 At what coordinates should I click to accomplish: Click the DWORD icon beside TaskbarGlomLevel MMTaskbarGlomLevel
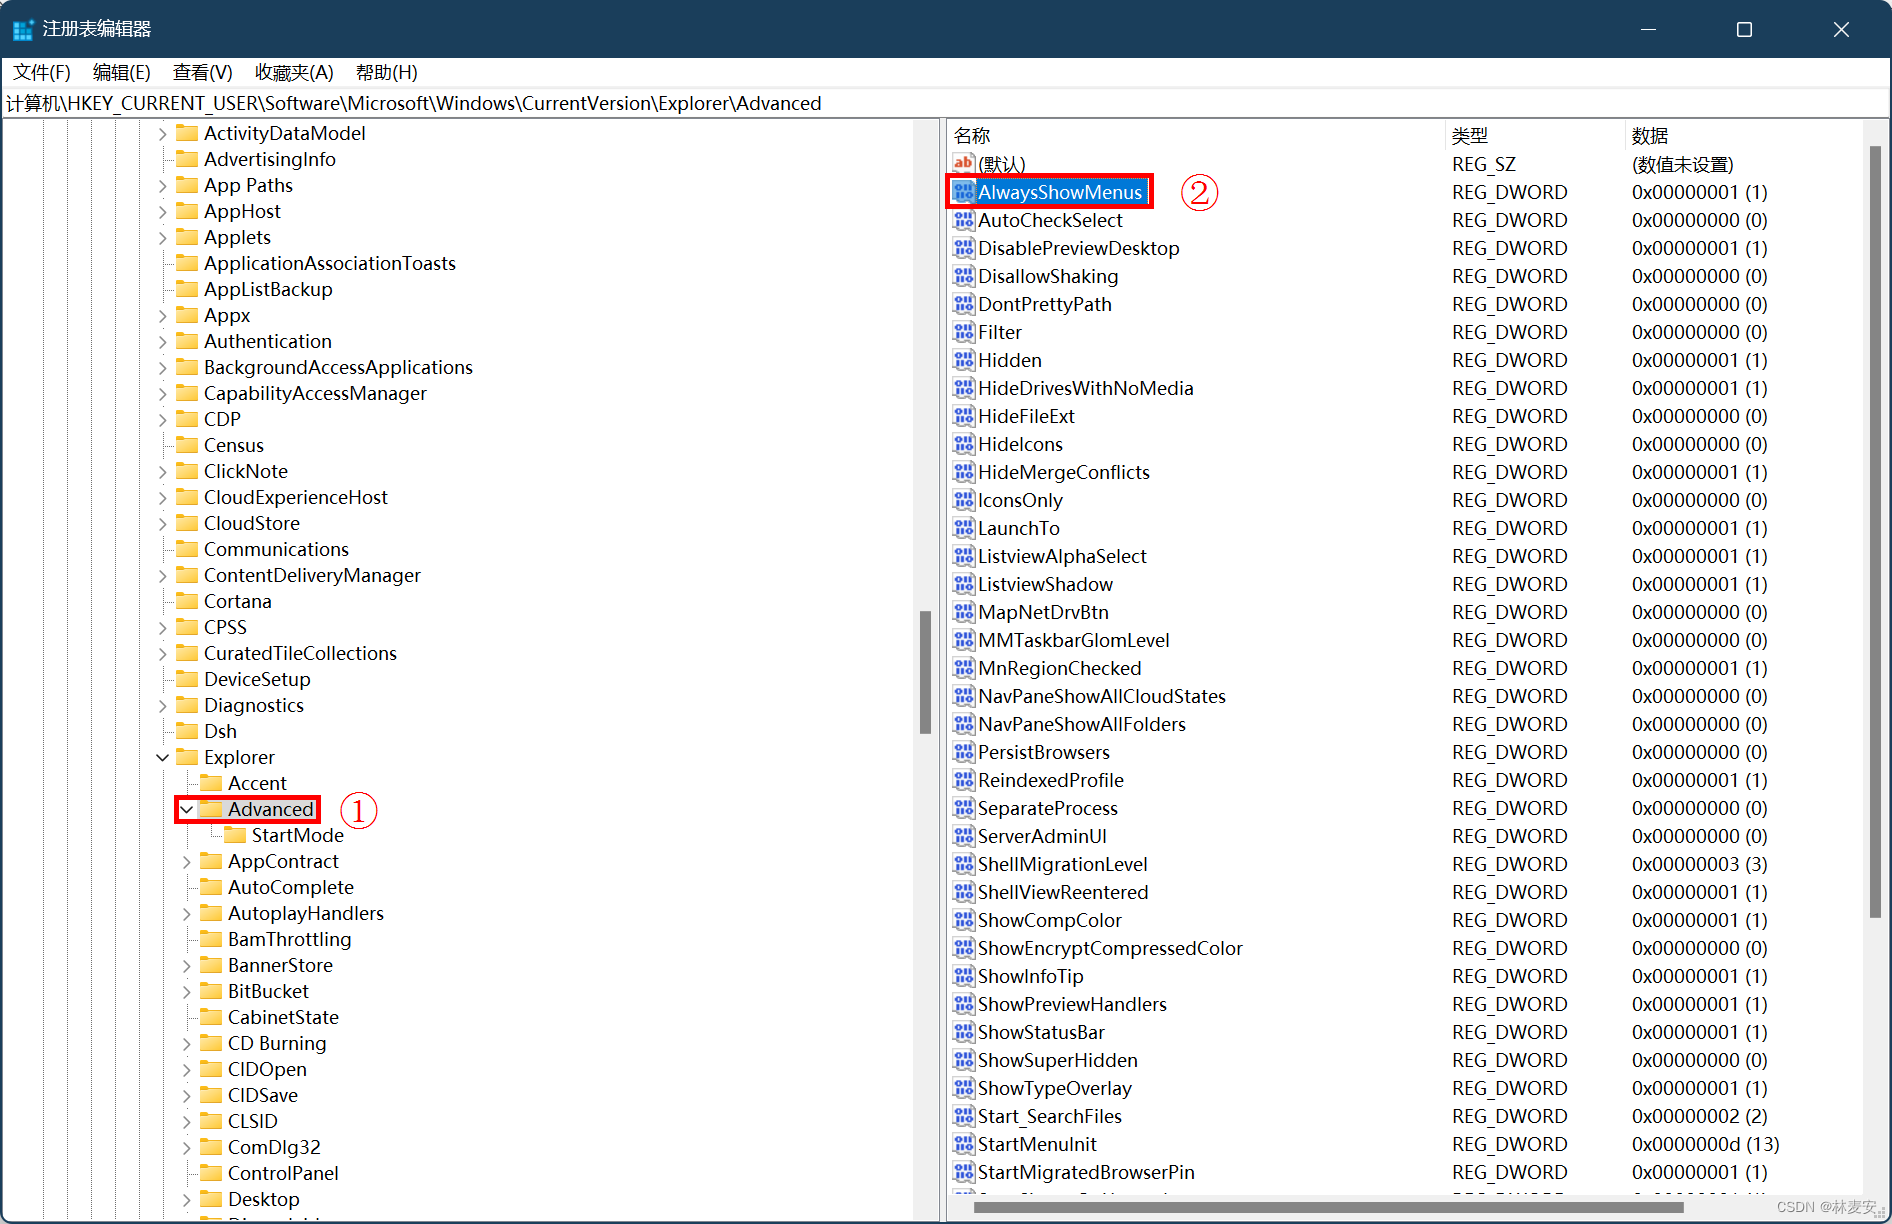[x=963, y=640]
